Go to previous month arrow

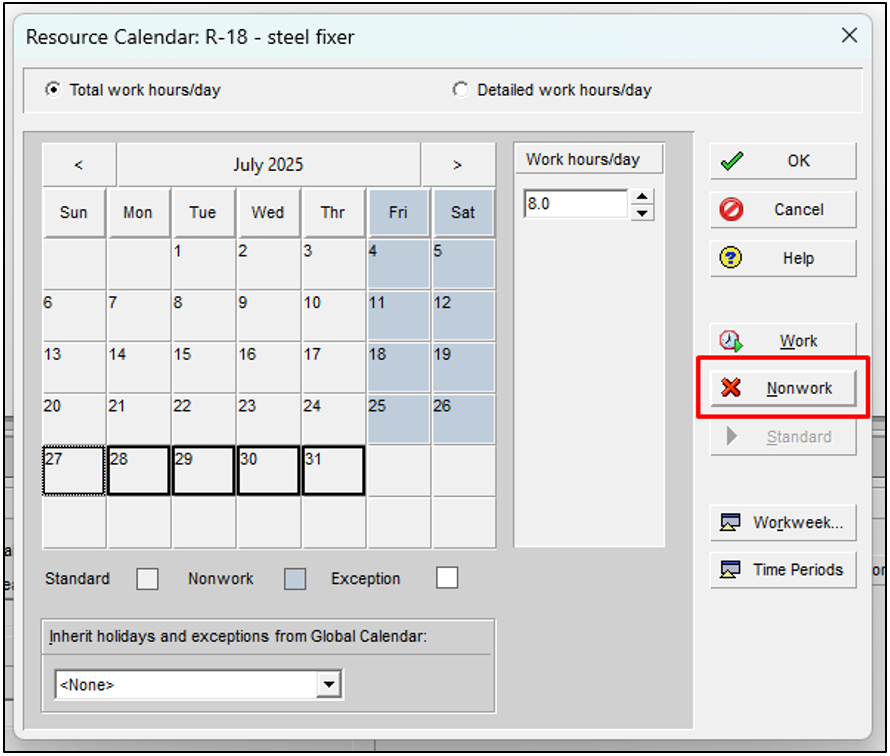coord(79,165)
